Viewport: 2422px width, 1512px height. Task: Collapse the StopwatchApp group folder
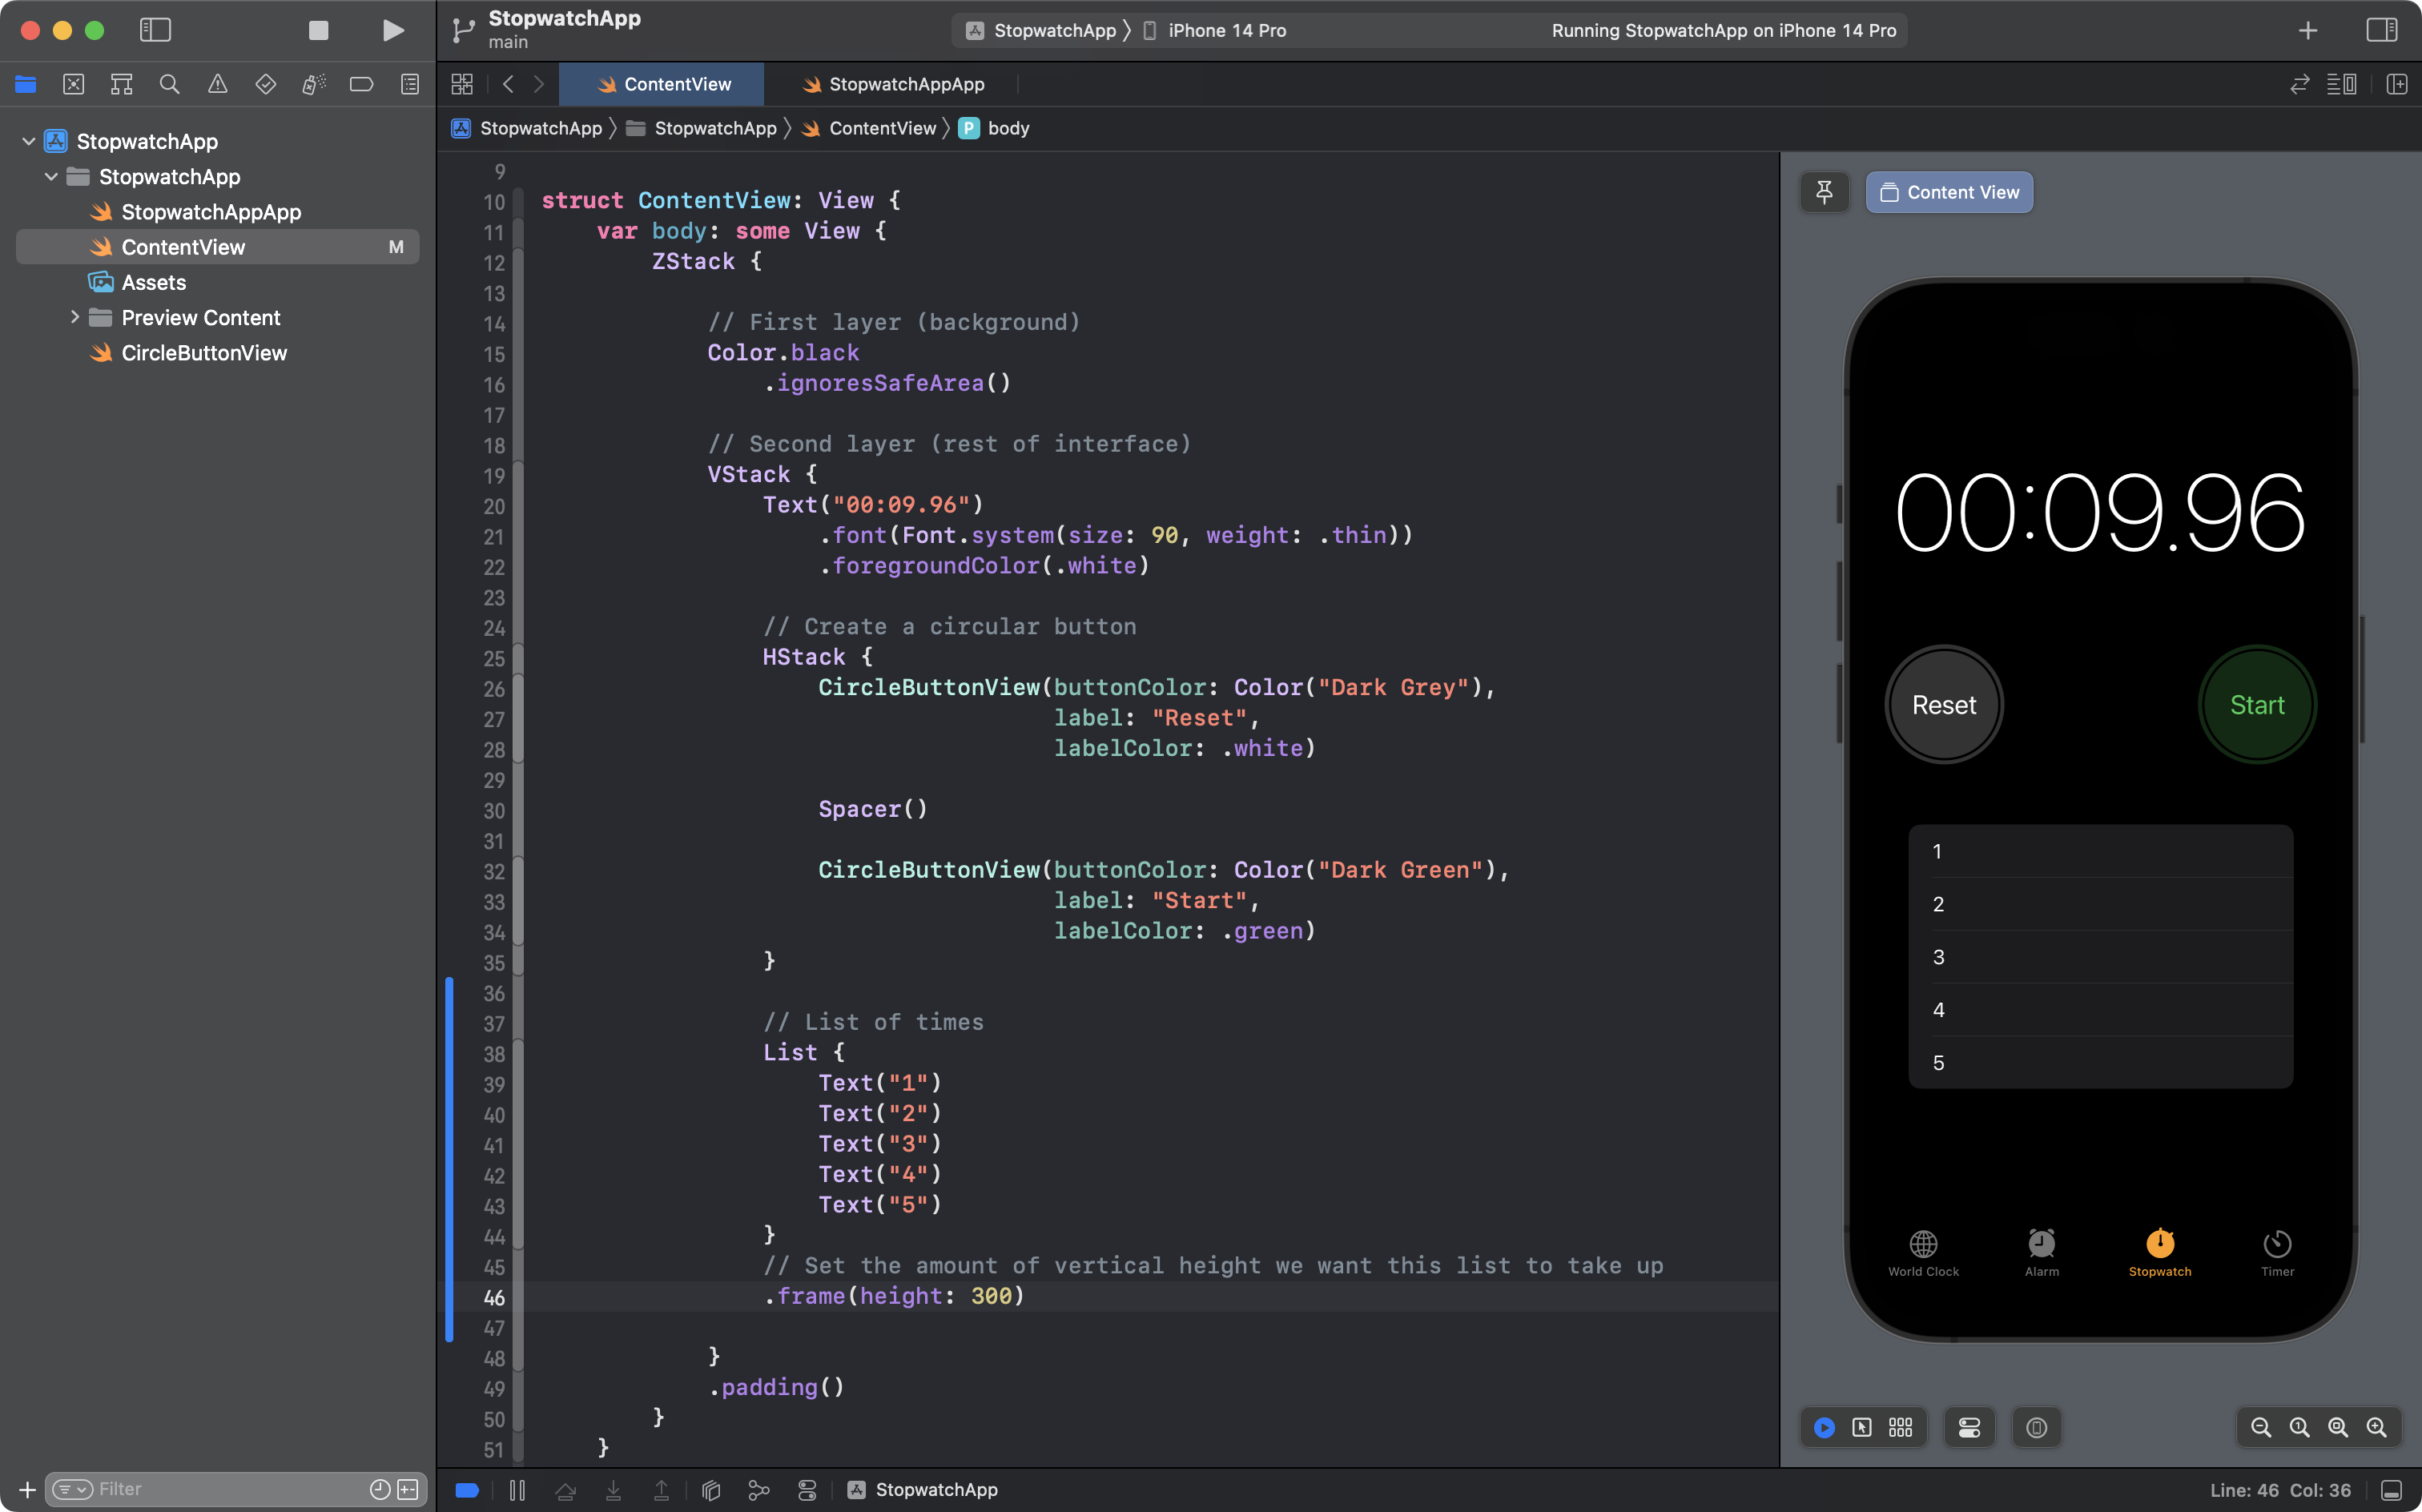(51, 176)
